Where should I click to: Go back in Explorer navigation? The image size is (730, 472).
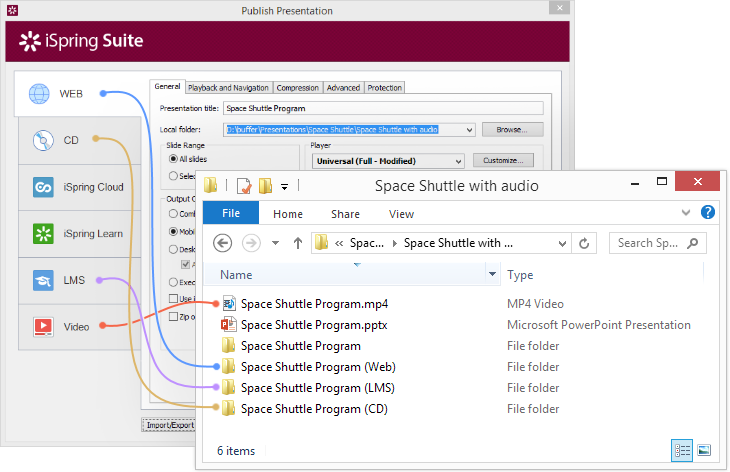tap(223, 243)
